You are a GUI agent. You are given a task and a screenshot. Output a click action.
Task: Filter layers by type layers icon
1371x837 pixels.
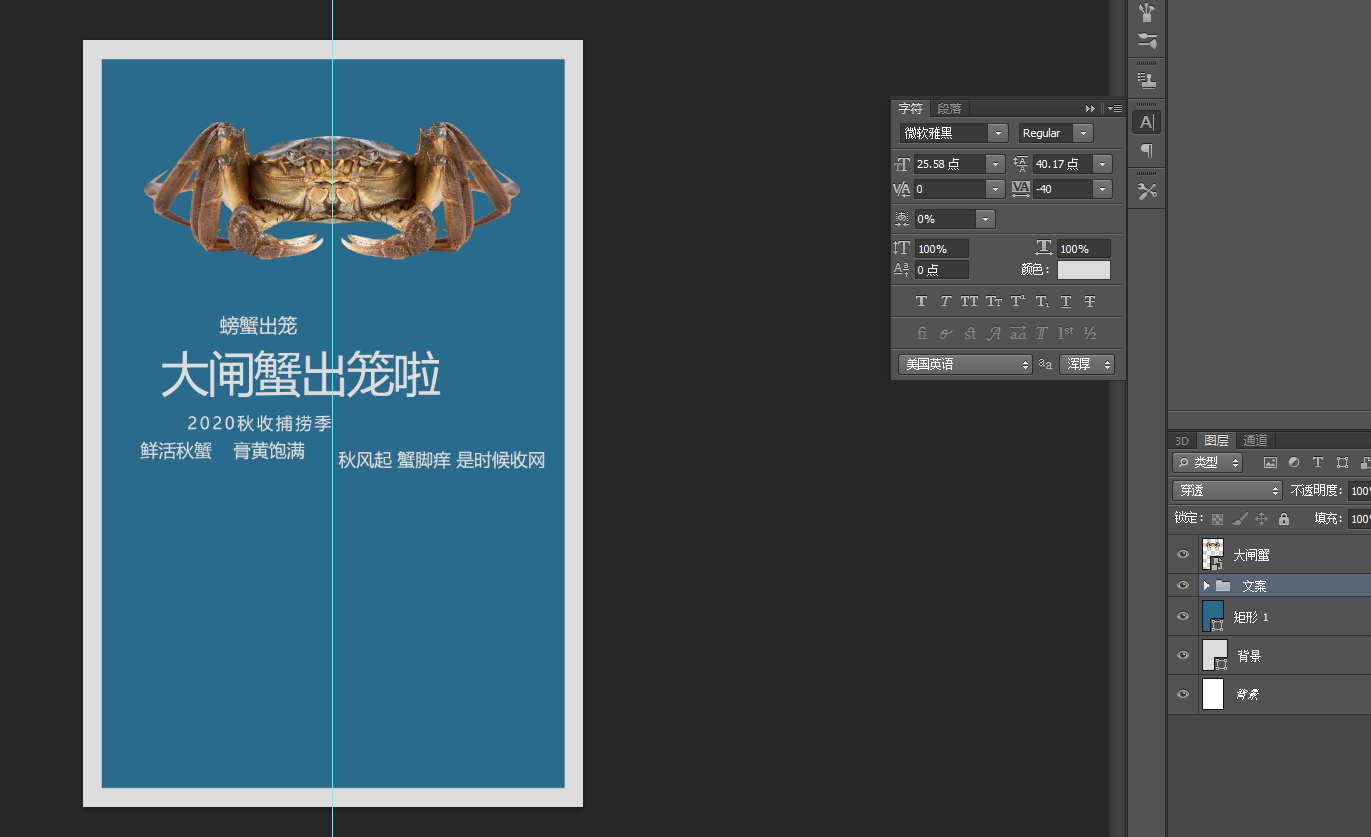click(x=1318, y=463)
